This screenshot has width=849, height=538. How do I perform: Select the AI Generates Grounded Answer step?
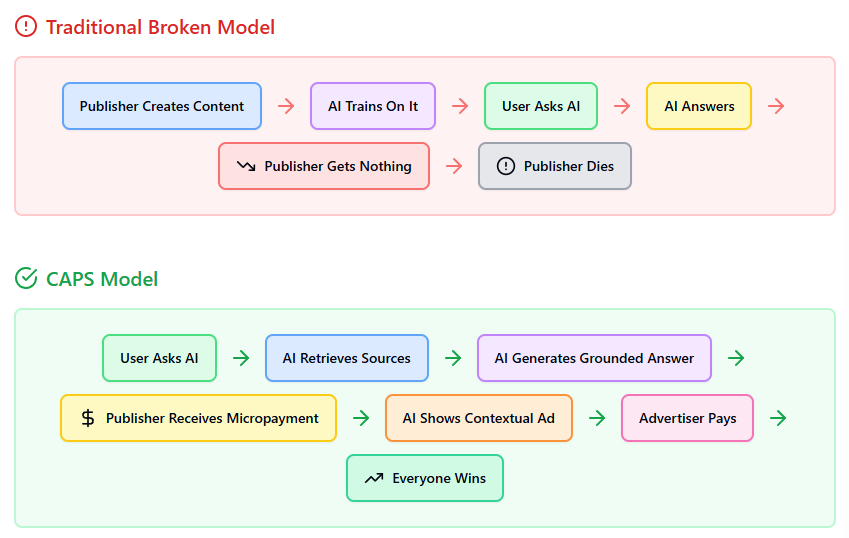[x=594, y=358]
